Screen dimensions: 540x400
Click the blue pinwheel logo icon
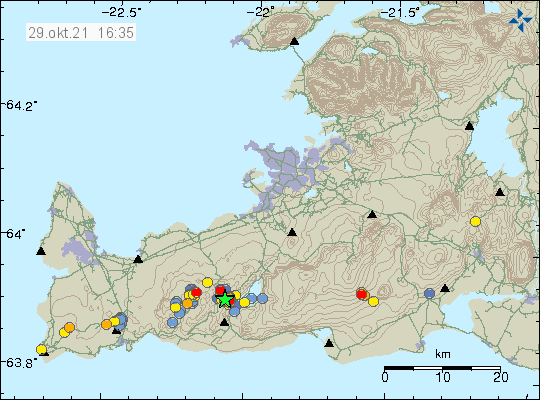pyautogui.click(x=520, y=20)
